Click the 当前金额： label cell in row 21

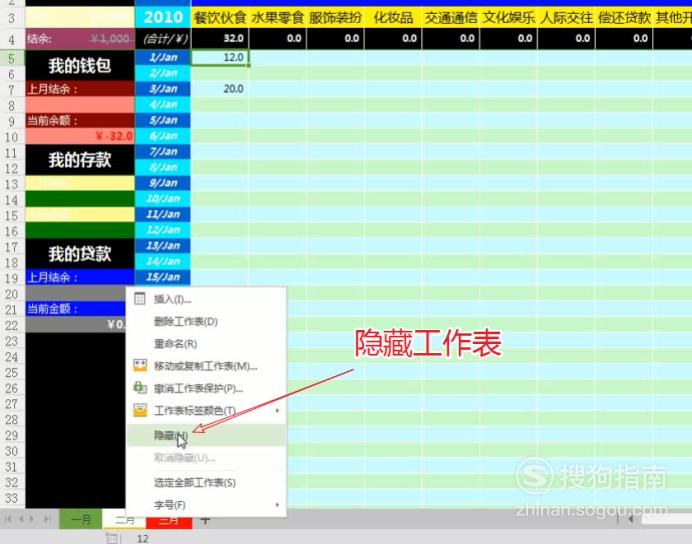(x=75, y=308)
